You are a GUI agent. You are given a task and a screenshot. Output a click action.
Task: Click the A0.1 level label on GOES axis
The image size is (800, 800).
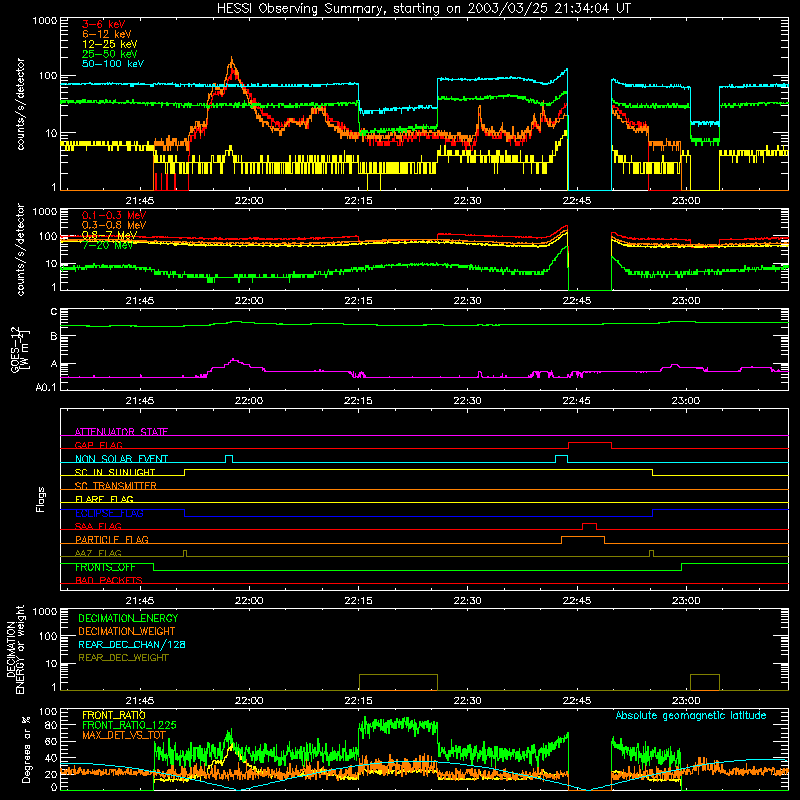pos(45,387)
